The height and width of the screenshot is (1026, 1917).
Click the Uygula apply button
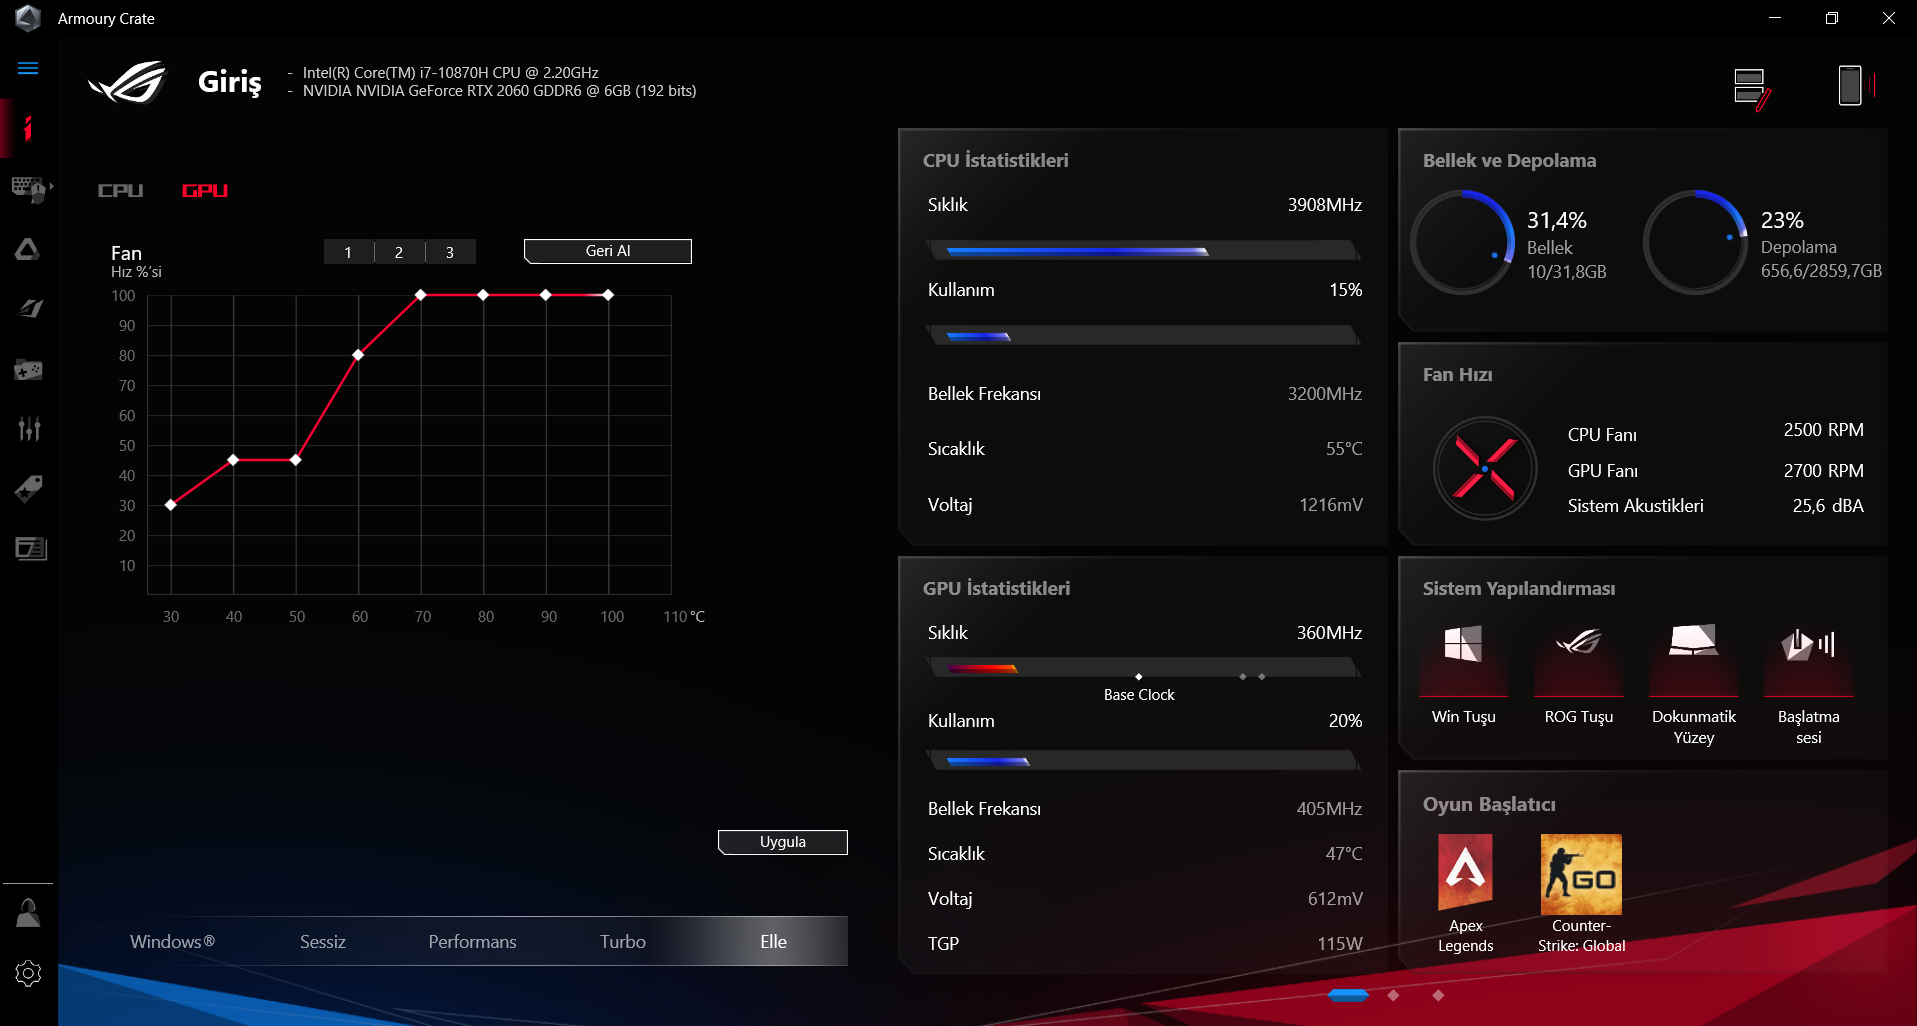click(783, 842)
